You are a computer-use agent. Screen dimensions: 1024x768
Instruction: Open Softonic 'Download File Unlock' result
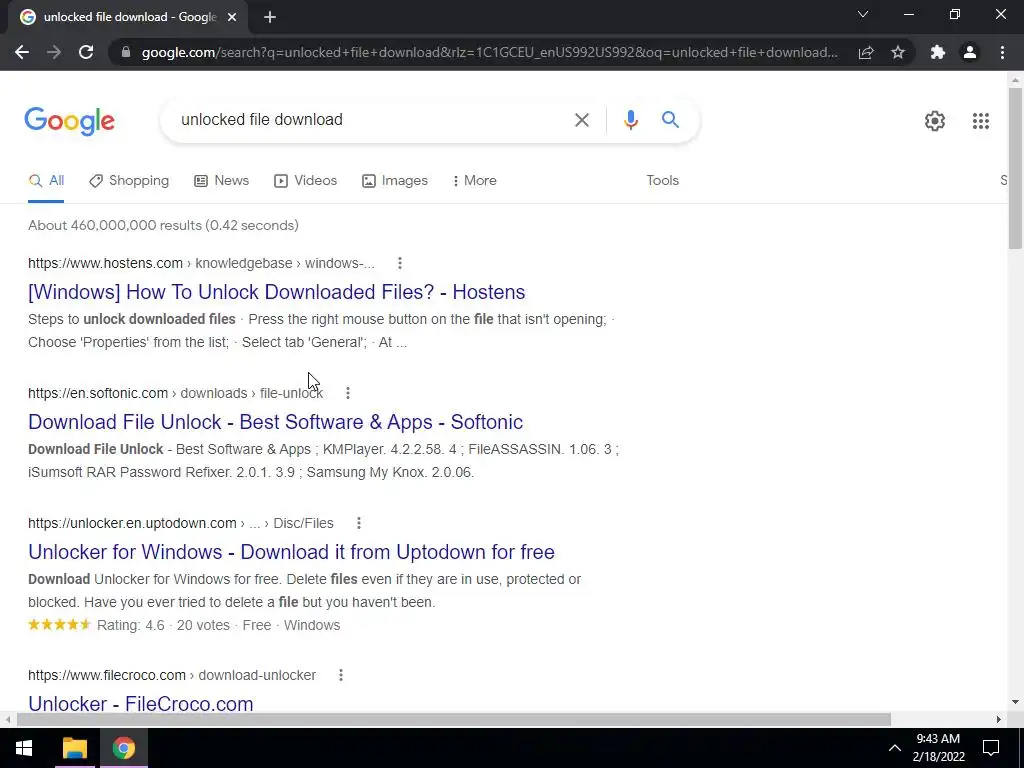(275, 422)
